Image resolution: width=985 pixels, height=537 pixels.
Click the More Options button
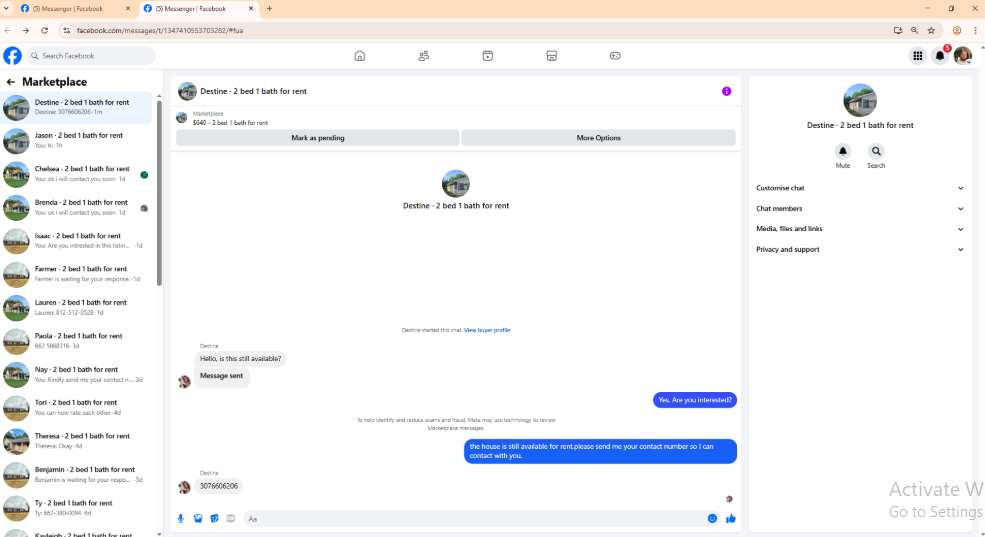click(x=598, y=138)
